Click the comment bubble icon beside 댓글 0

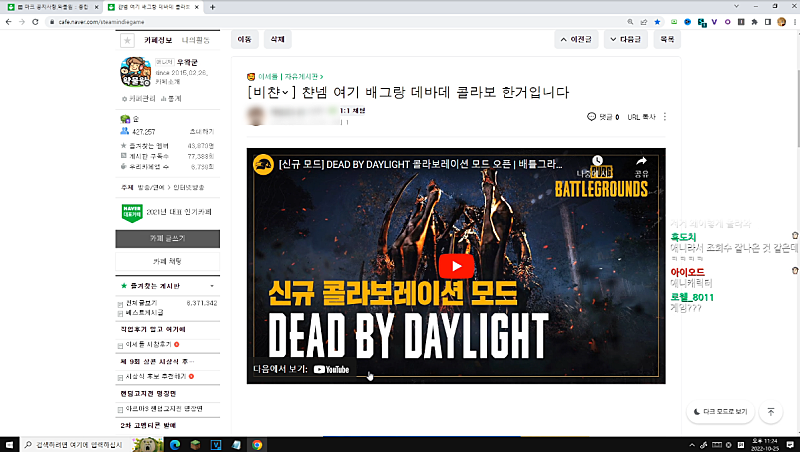point(592,117)
